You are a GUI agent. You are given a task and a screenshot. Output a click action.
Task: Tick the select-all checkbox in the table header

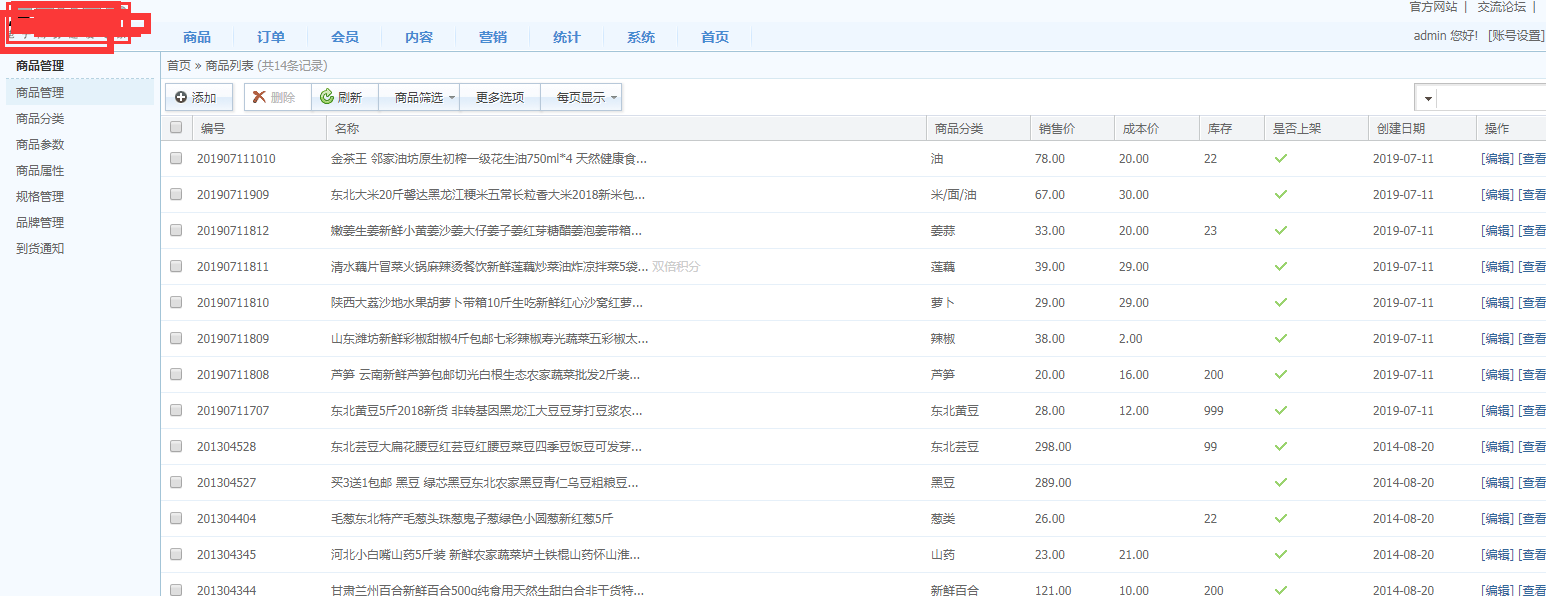176,127
